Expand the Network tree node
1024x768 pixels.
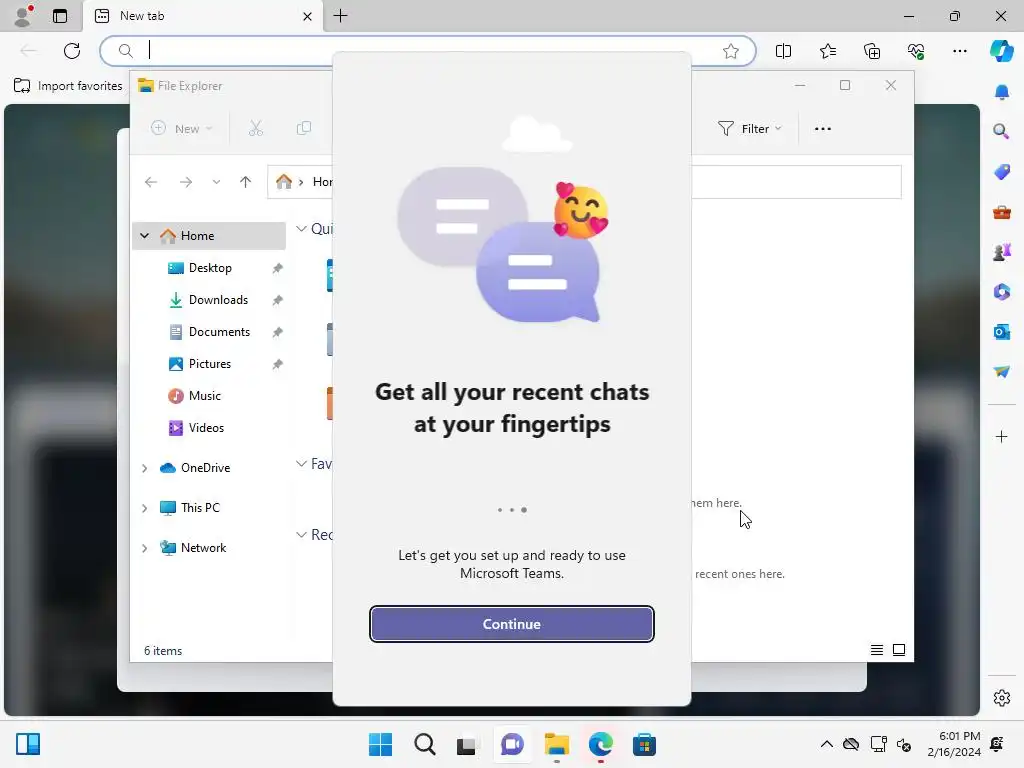tap(145, 548)
